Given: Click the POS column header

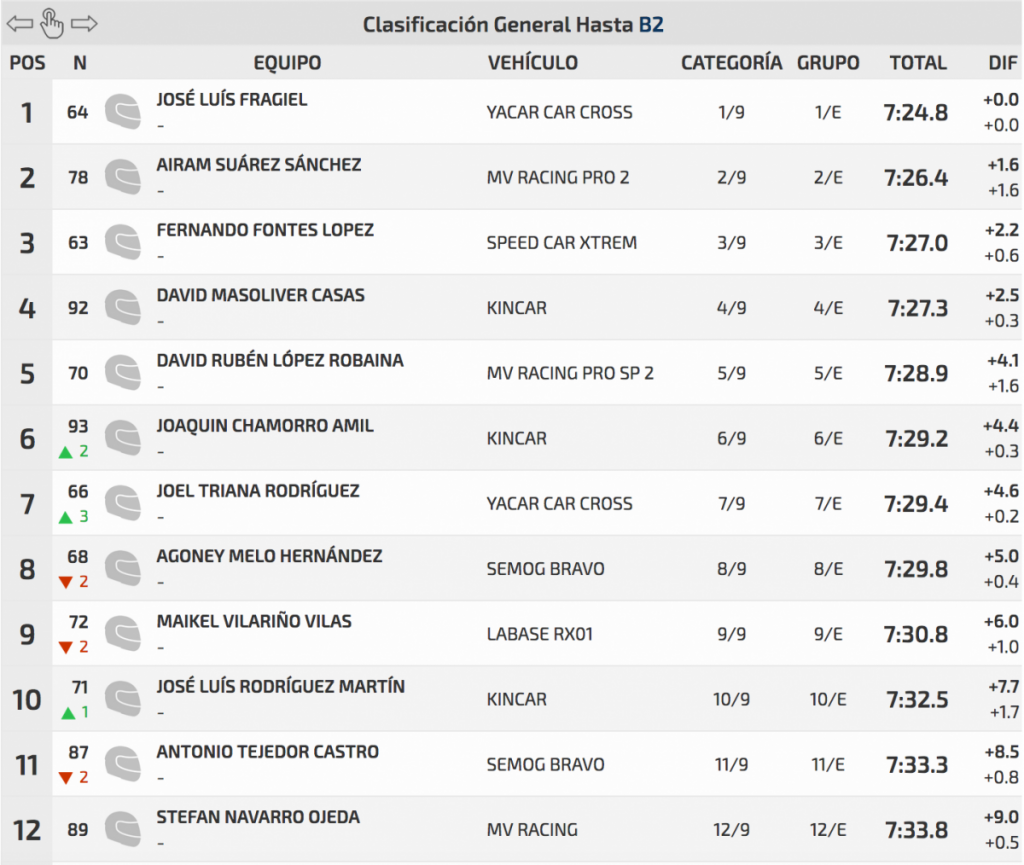Looking at the screenshot, I should point(27,63).
